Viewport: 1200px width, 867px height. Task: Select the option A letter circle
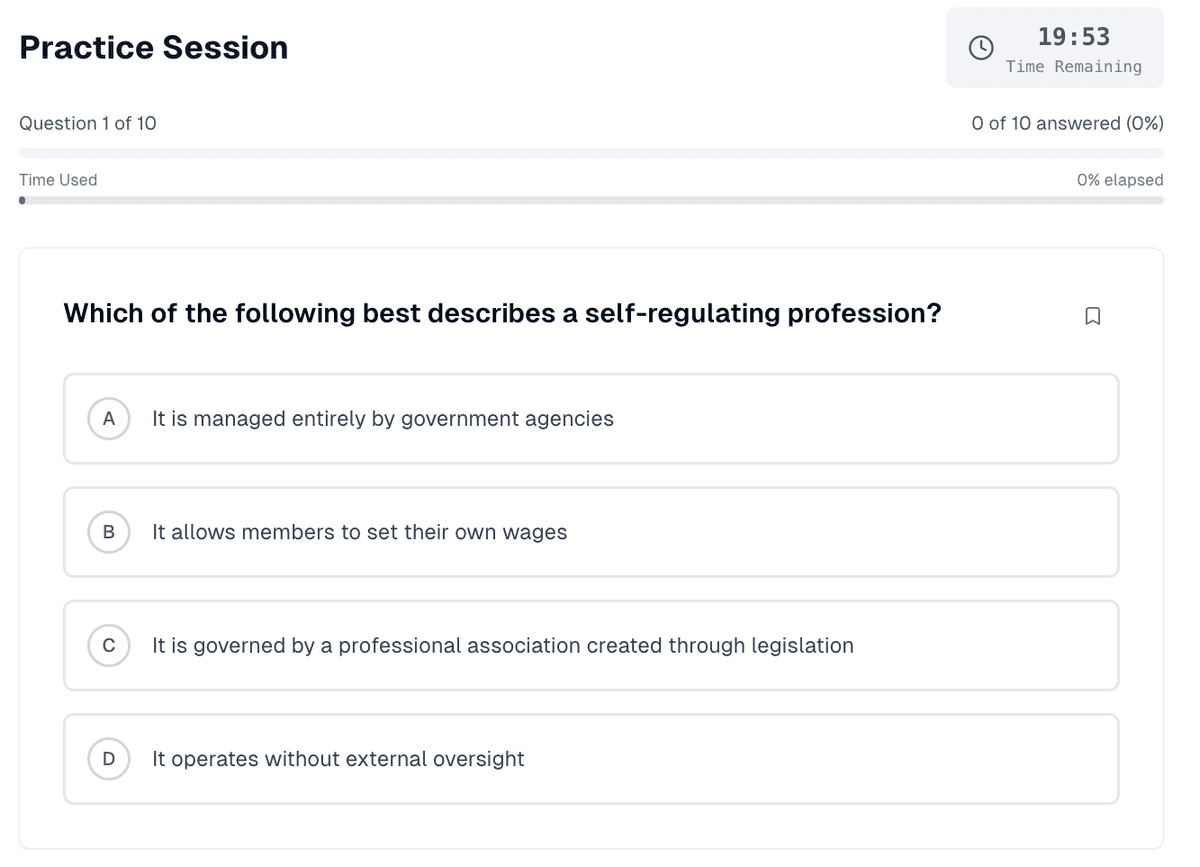[109, 418]
